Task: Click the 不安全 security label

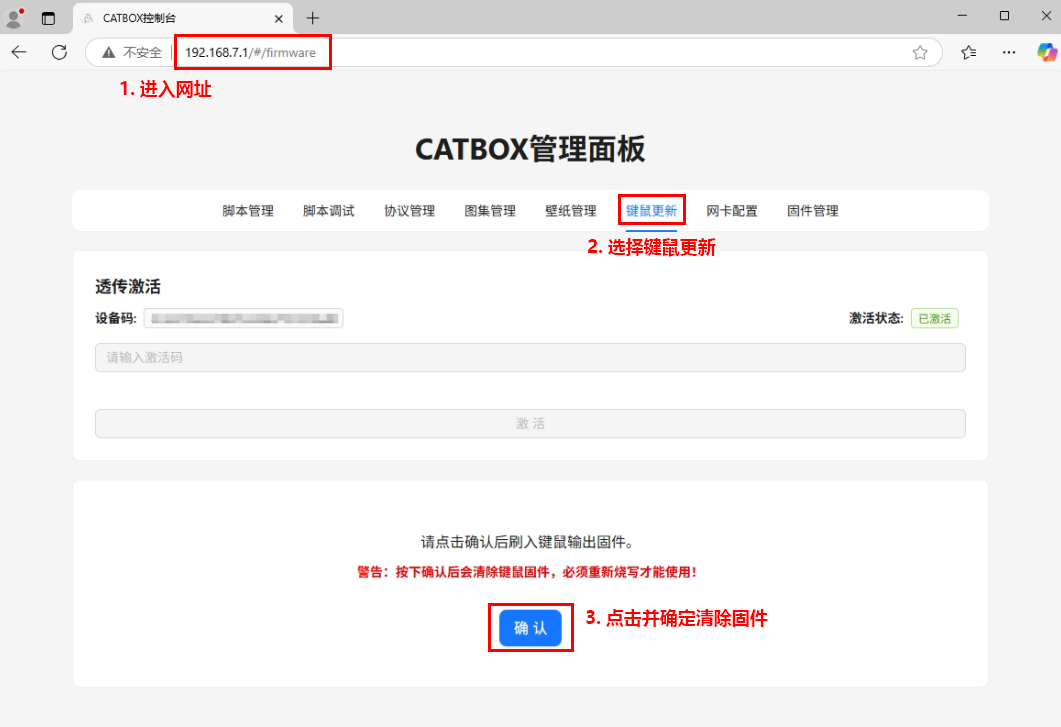Action: (x=142, y=52)
